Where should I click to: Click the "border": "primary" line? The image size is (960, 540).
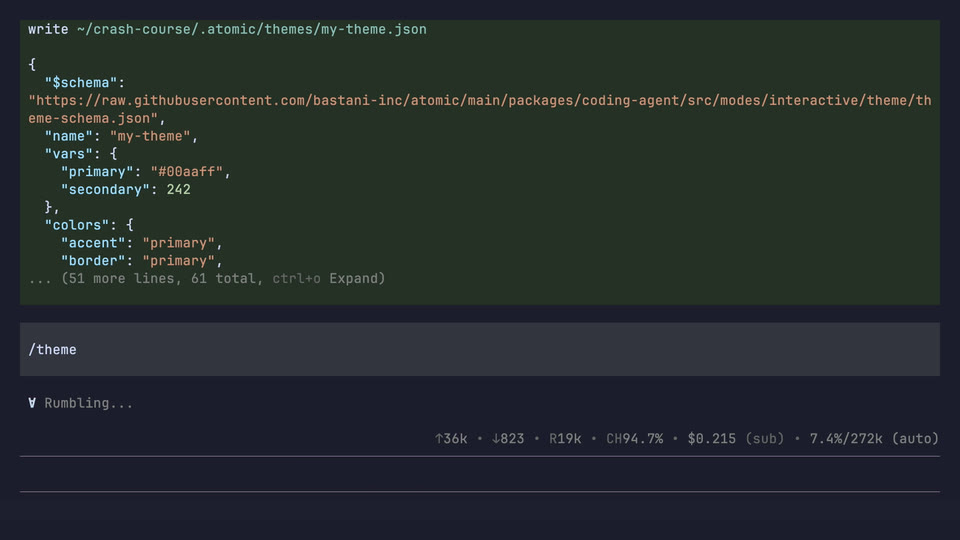[x=141, y=260]
